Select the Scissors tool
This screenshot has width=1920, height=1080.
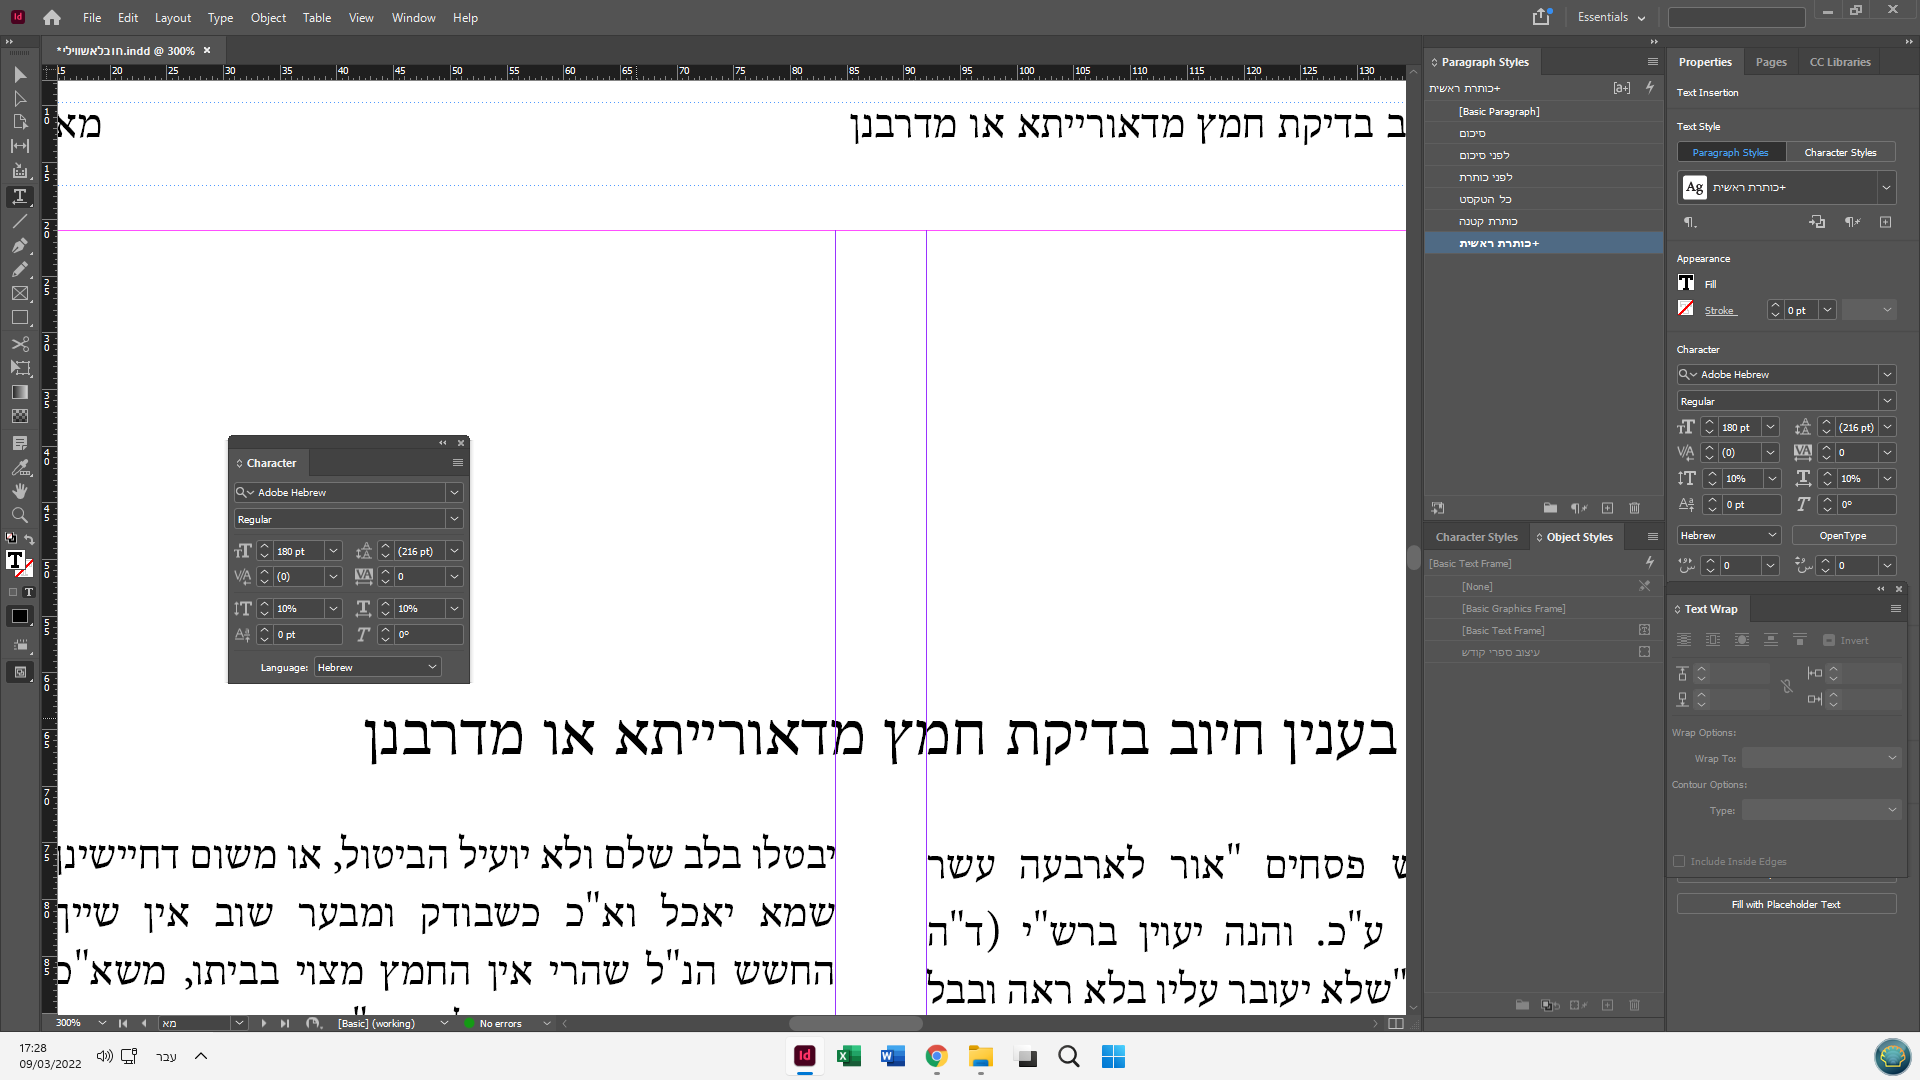[19, 343]
